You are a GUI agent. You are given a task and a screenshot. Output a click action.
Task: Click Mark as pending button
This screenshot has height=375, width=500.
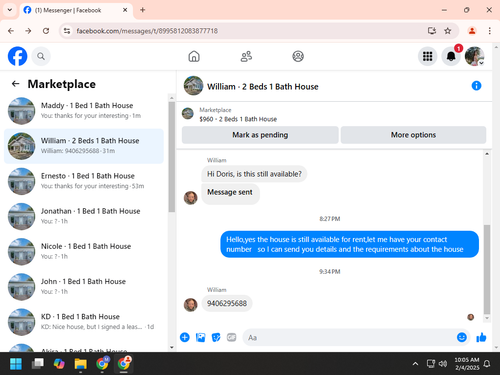coord(260,135)
